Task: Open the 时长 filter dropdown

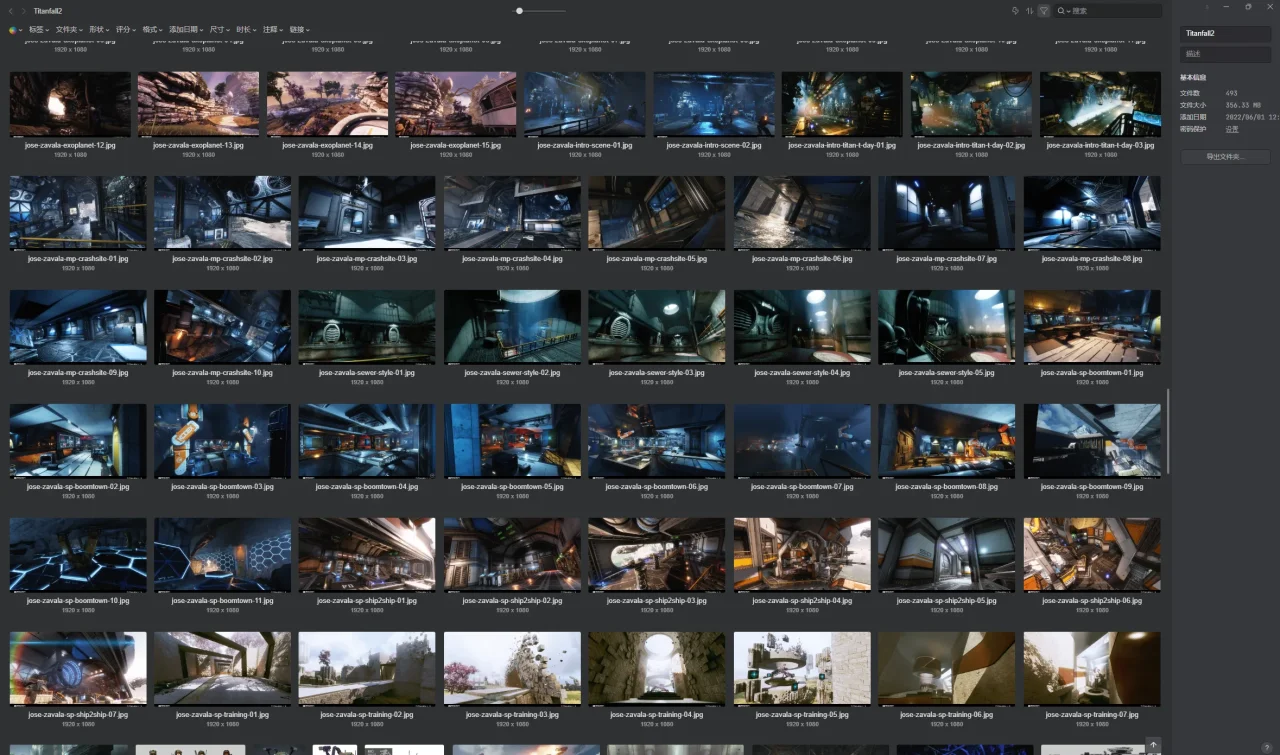Action: tap(247, 30)
